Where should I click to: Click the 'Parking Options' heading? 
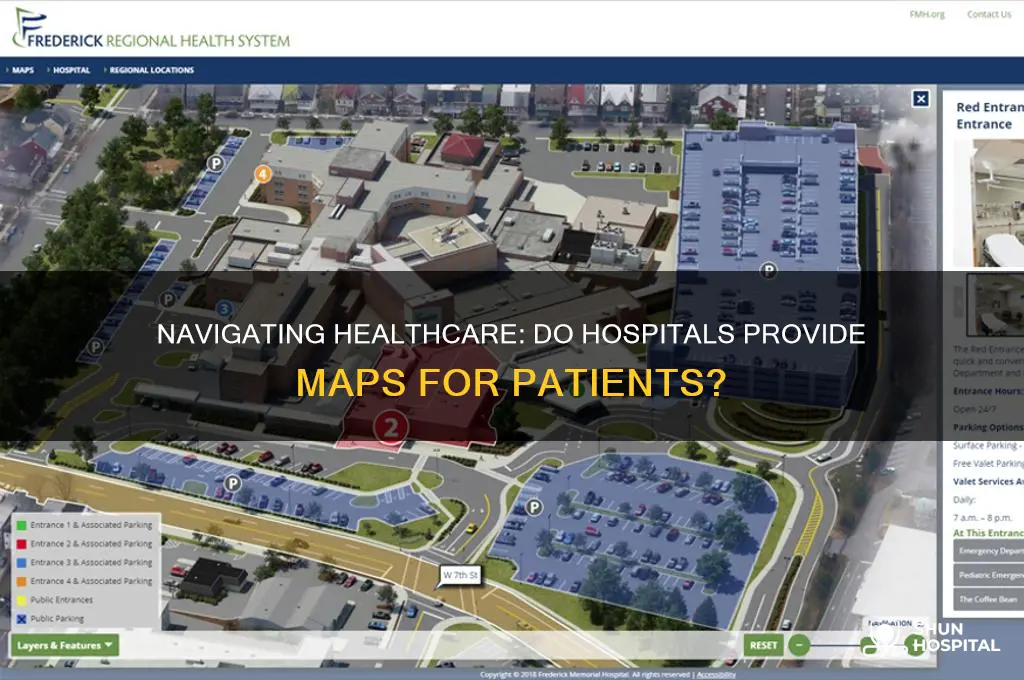[988, 427]
